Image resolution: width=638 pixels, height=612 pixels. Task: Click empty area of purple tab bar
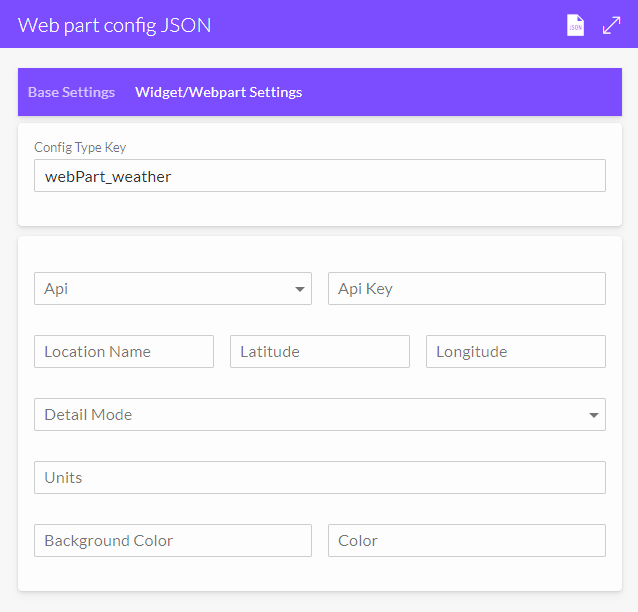(x=460, y=92)
